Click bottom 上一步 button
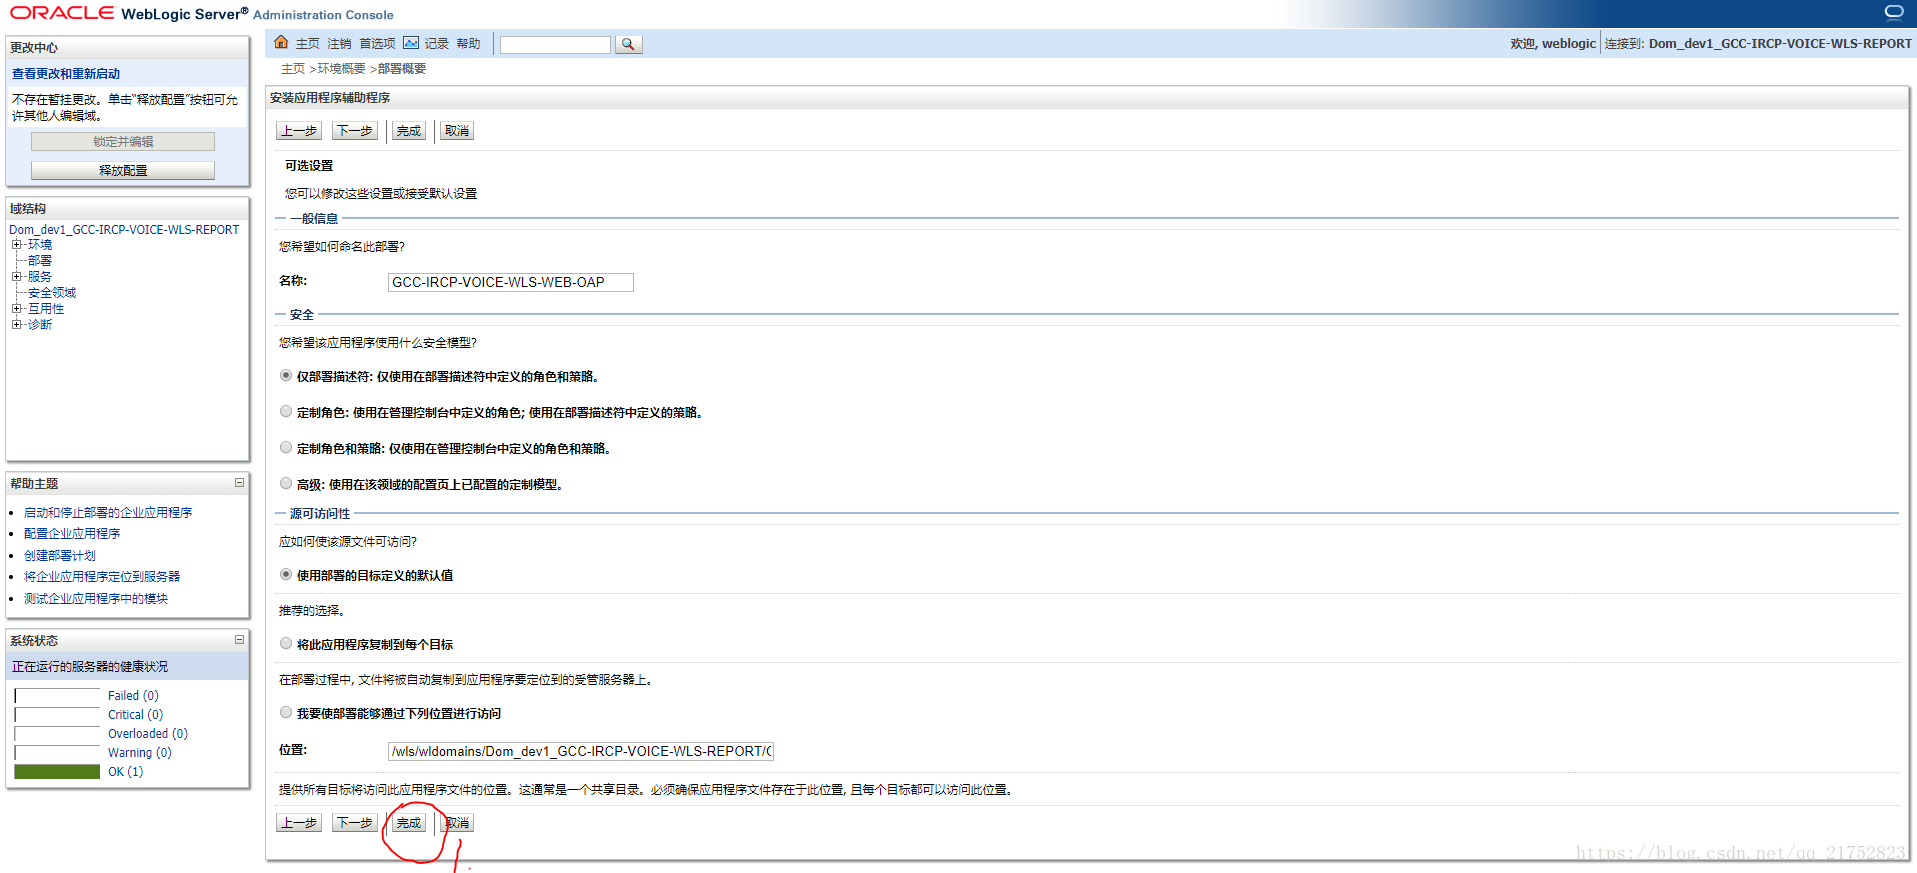Image resolution: width=1917 pixels, height=873 pixels. coord(299,823)
